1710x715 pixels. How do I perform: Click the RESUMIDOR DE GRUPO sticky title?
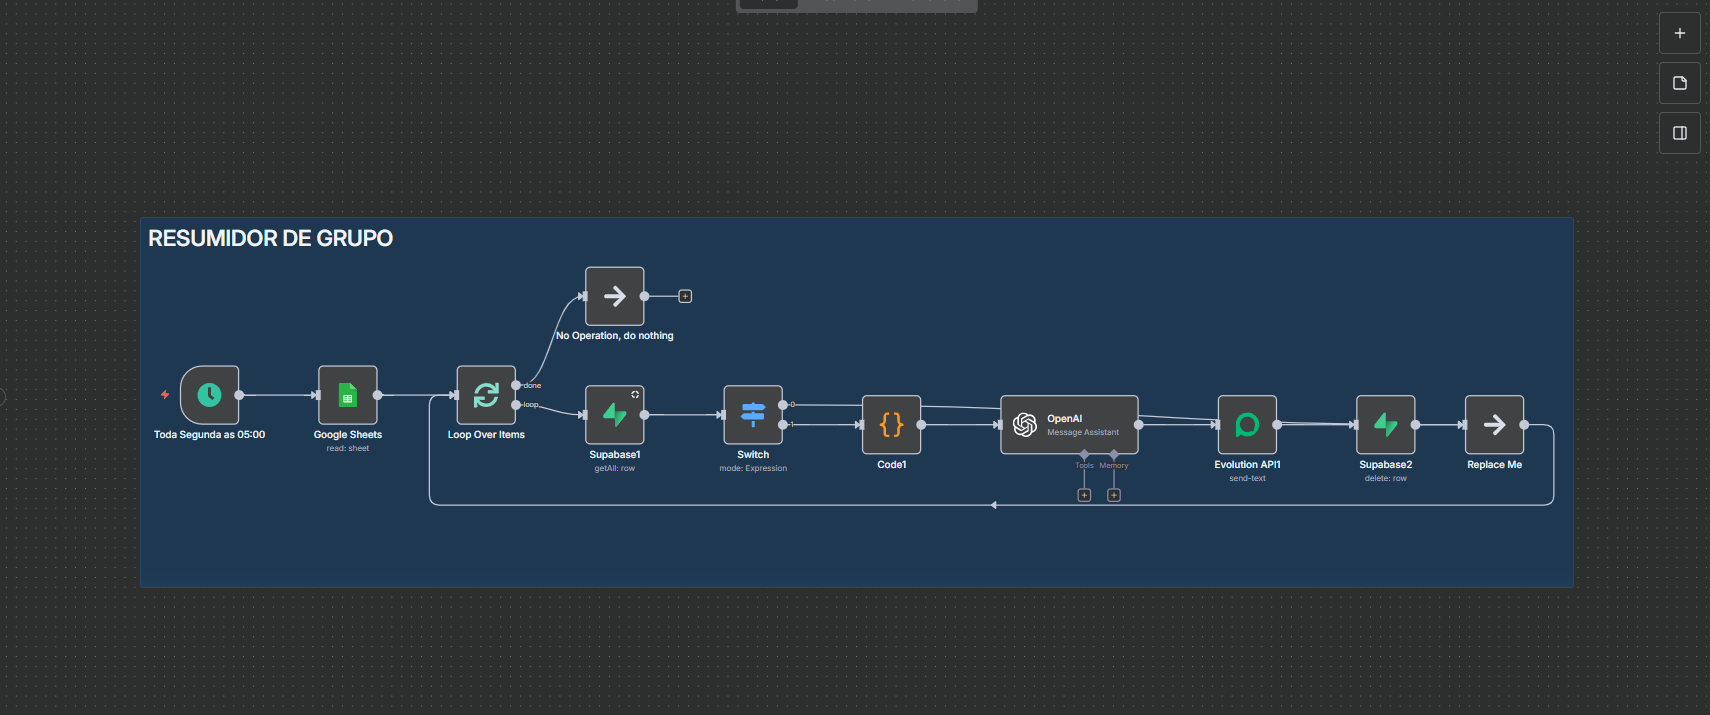pos(270,238)
